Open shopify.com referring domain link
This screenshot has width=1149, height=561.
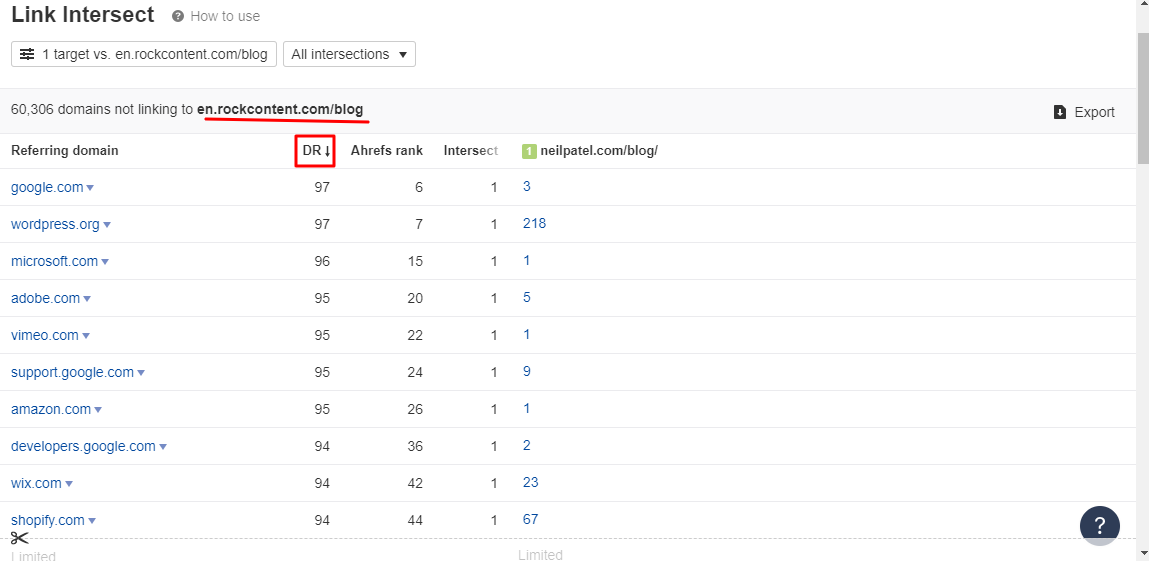coord(48,521)
